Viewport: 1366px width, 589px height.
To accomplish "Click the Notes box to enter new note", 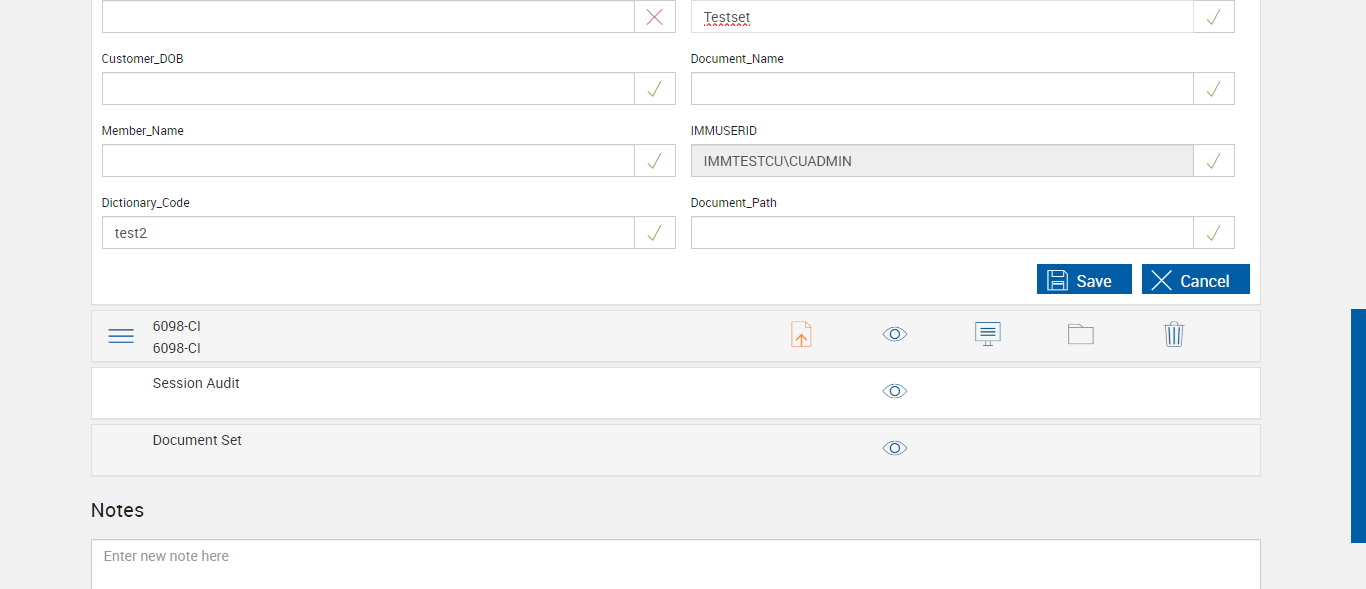I will coord(675,562).
